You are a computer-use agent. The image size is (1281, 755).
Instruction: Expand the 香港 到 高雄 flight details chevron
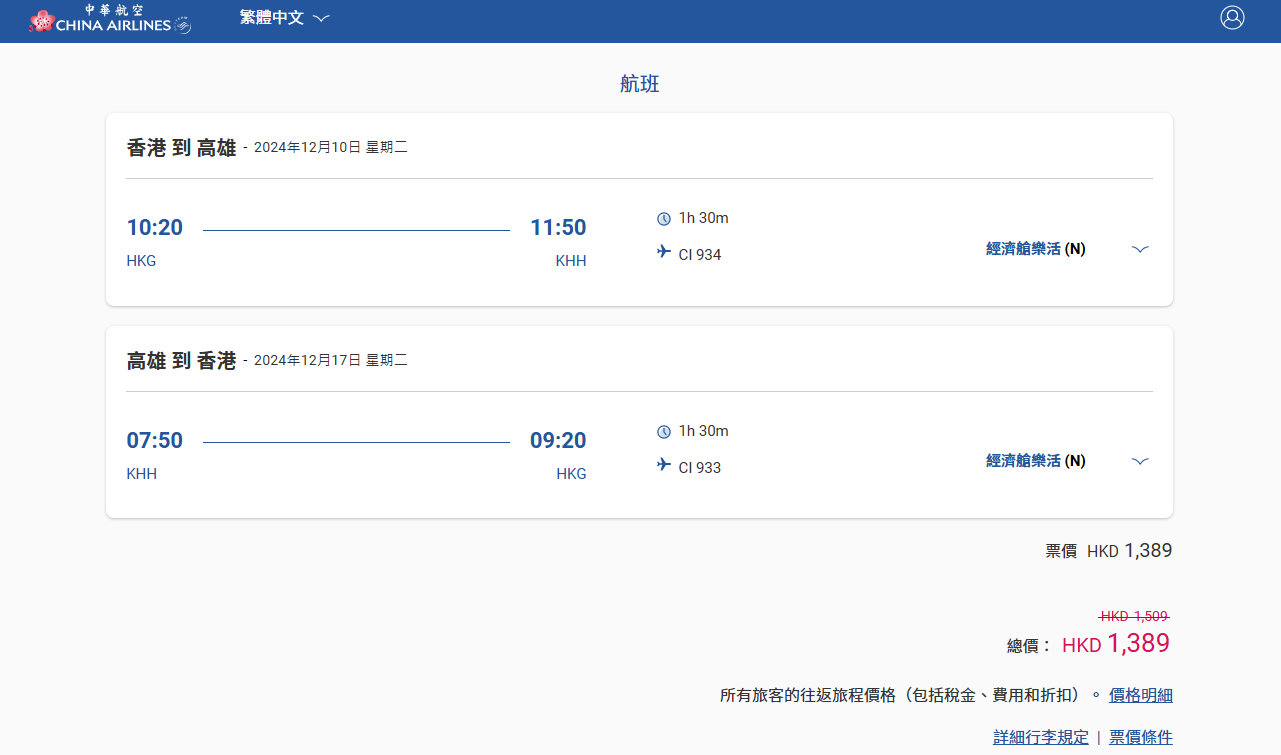(1140, 249)
